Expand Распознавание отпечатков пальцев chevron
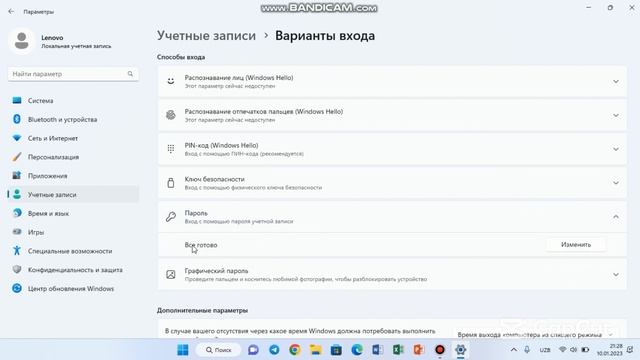 [616, 116]
